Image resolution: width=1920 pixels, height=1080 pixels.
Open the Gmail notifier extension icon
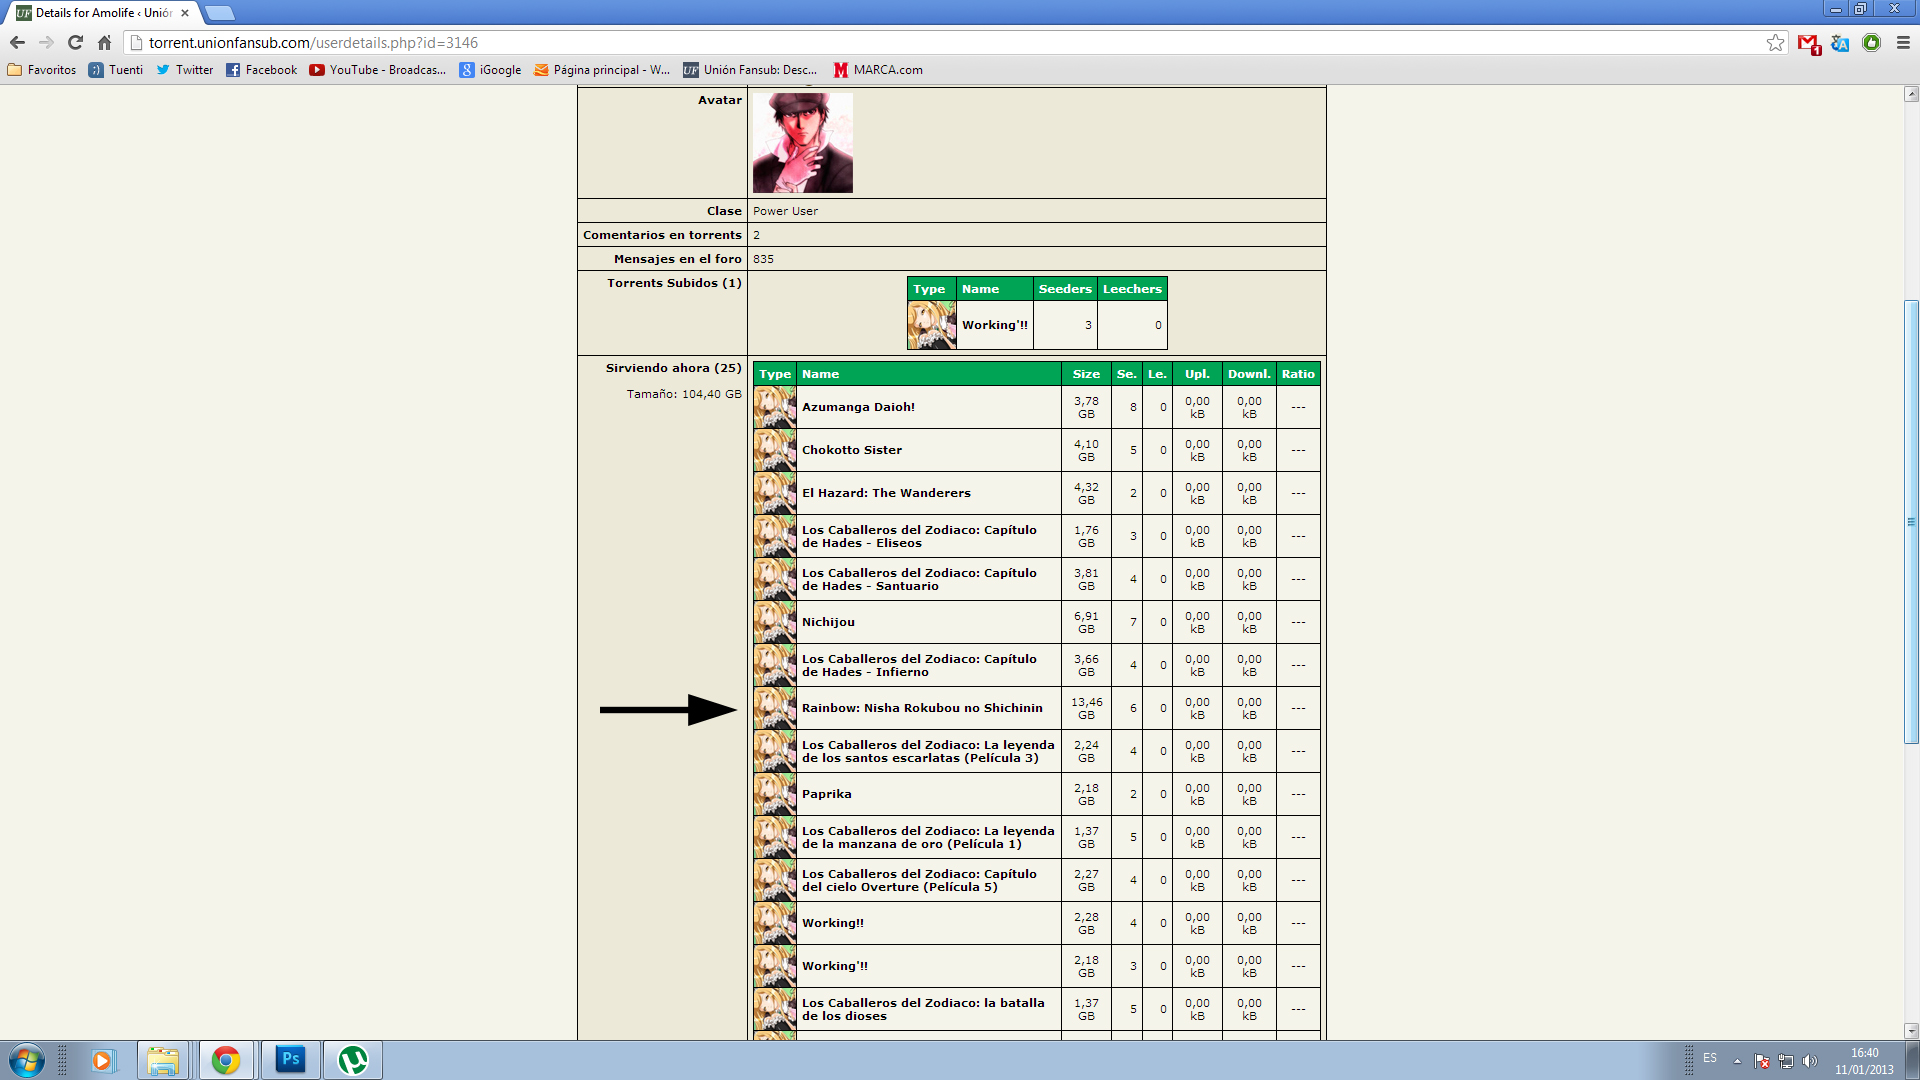1808,44
